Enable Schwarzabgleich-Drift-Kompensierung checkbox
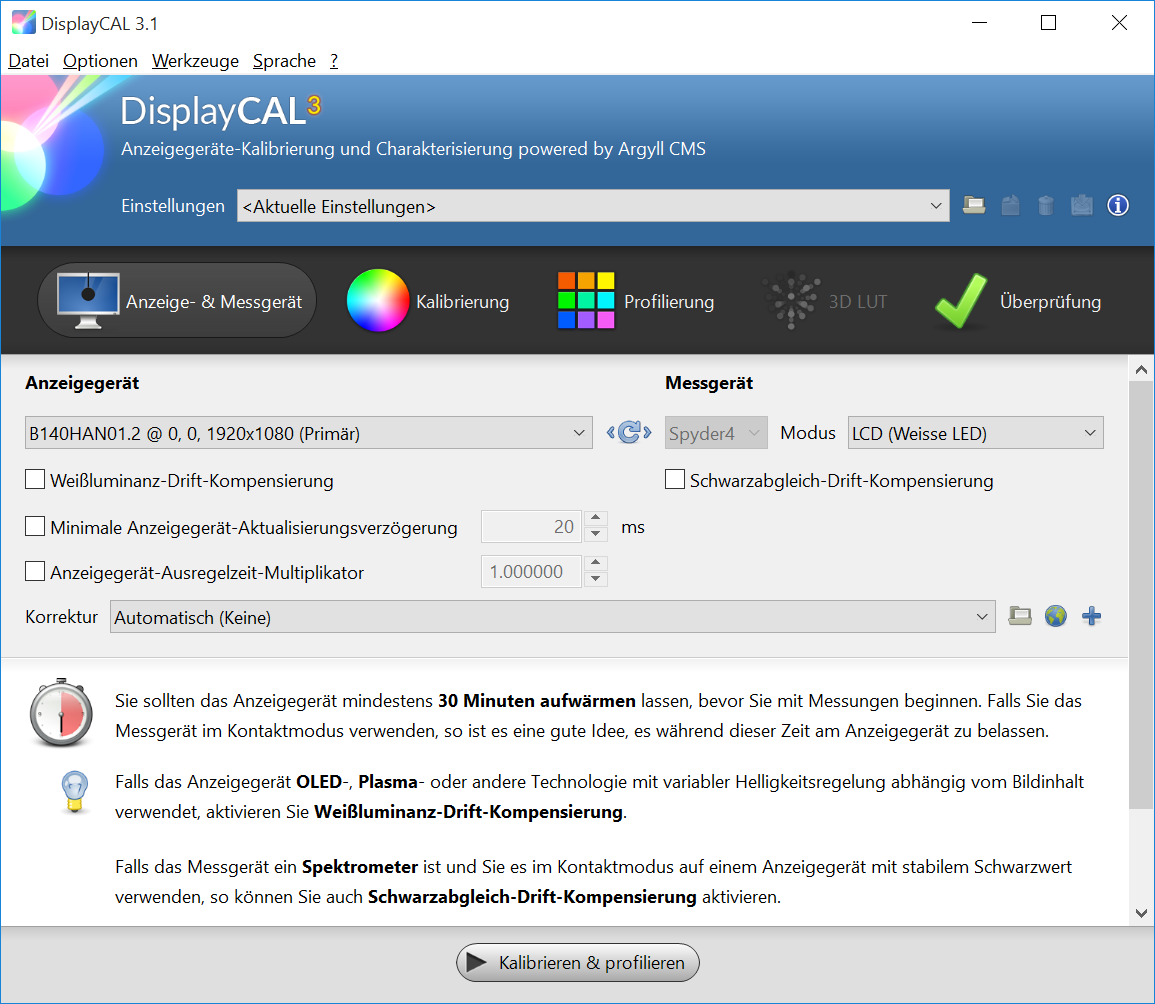Image resolution: width=1155 pixels, height=1004 pixels. pos(675,480)
